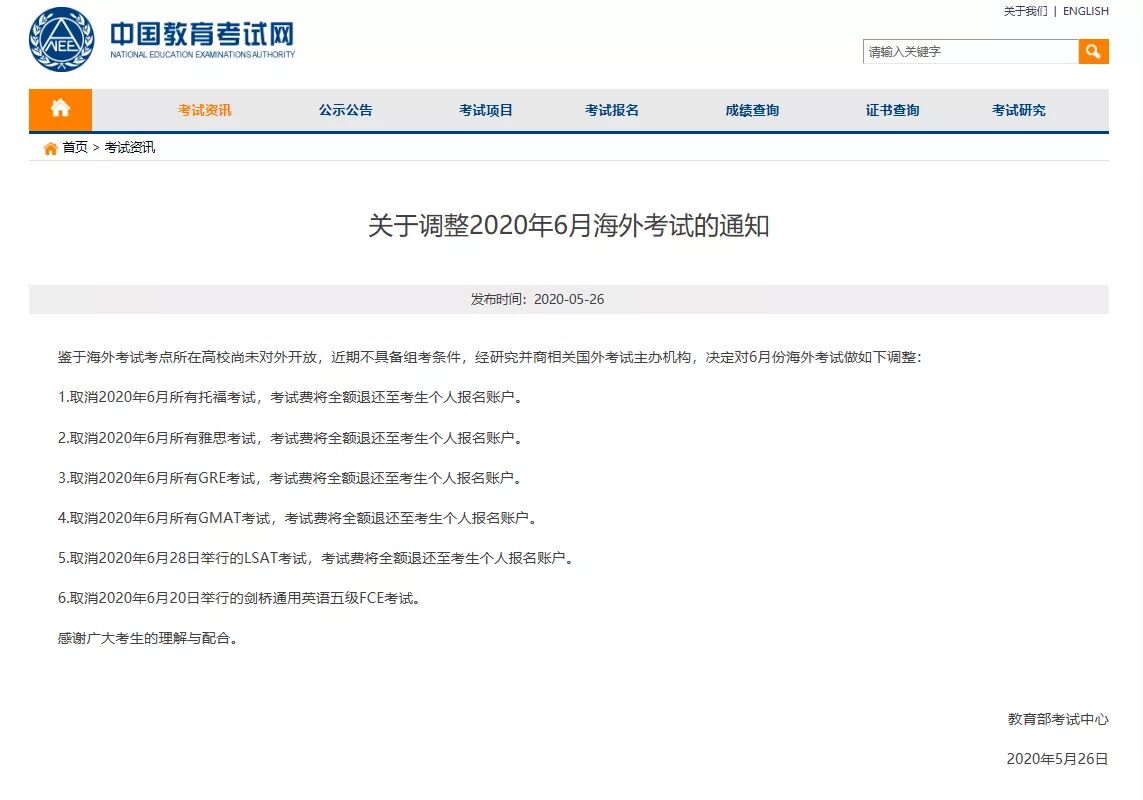Click the 中国教育考试网 site title

click(202, 34)
